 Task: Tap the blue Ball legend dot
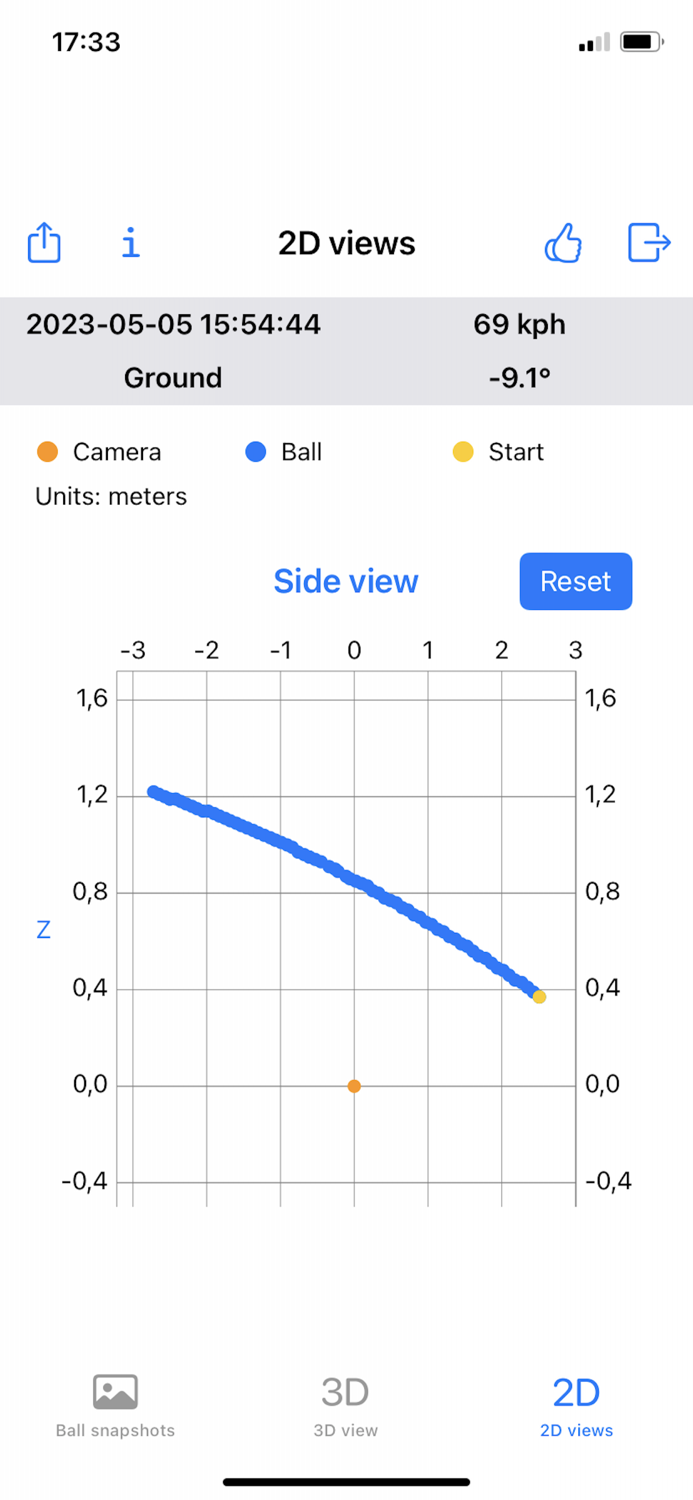point(256,452)
